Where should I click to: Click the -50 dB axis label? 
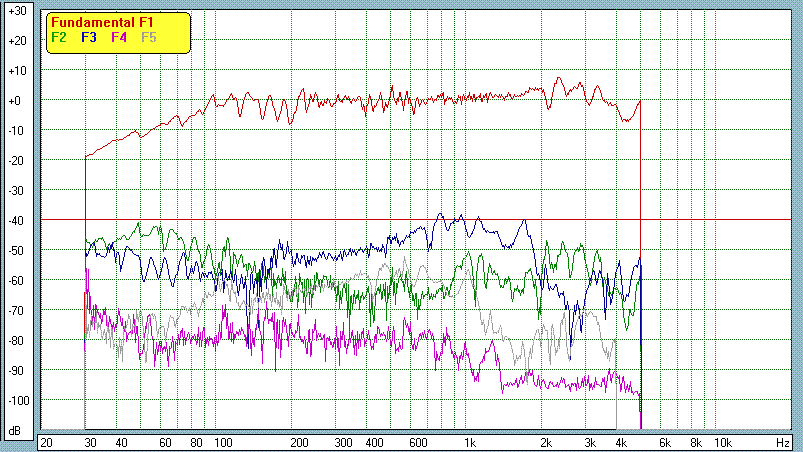click(16, 251)
